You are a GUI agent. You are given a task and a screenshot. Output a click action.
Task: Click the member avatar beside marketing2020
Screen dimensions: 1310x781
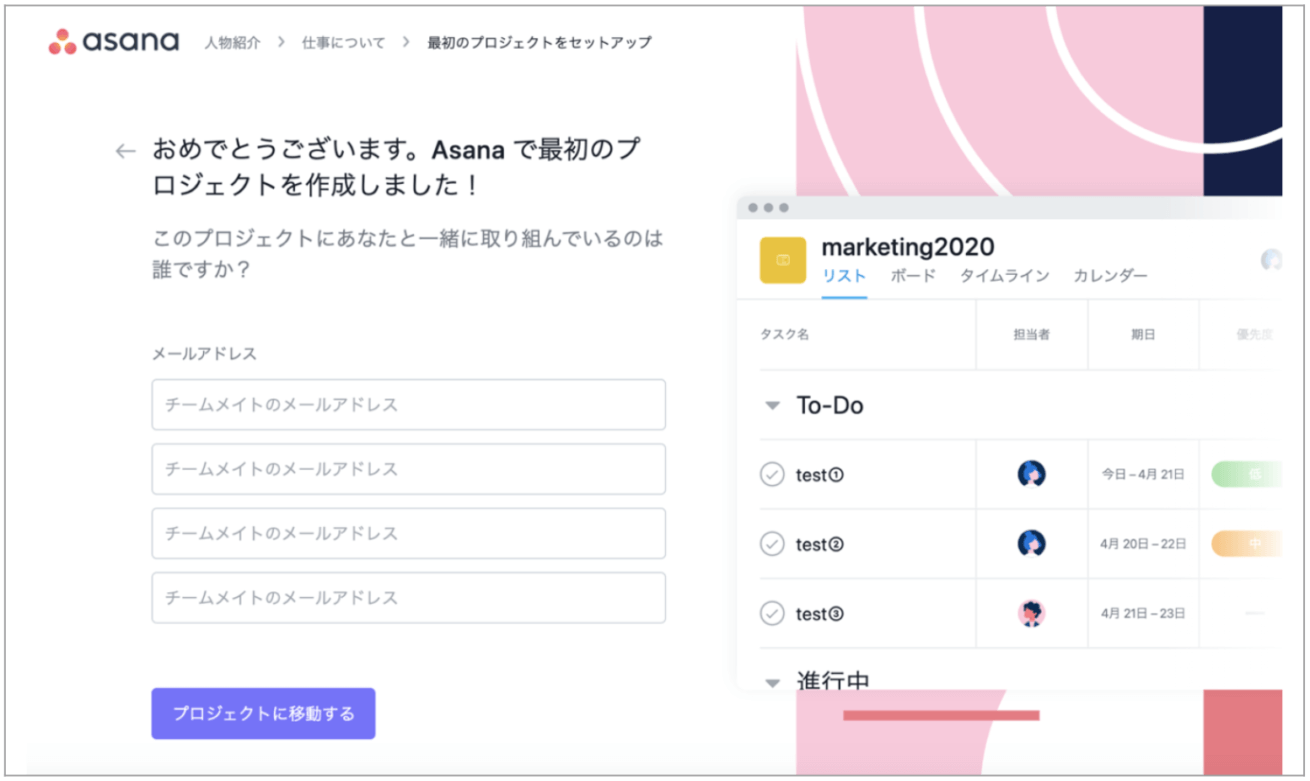click(x=1272, y=259)
